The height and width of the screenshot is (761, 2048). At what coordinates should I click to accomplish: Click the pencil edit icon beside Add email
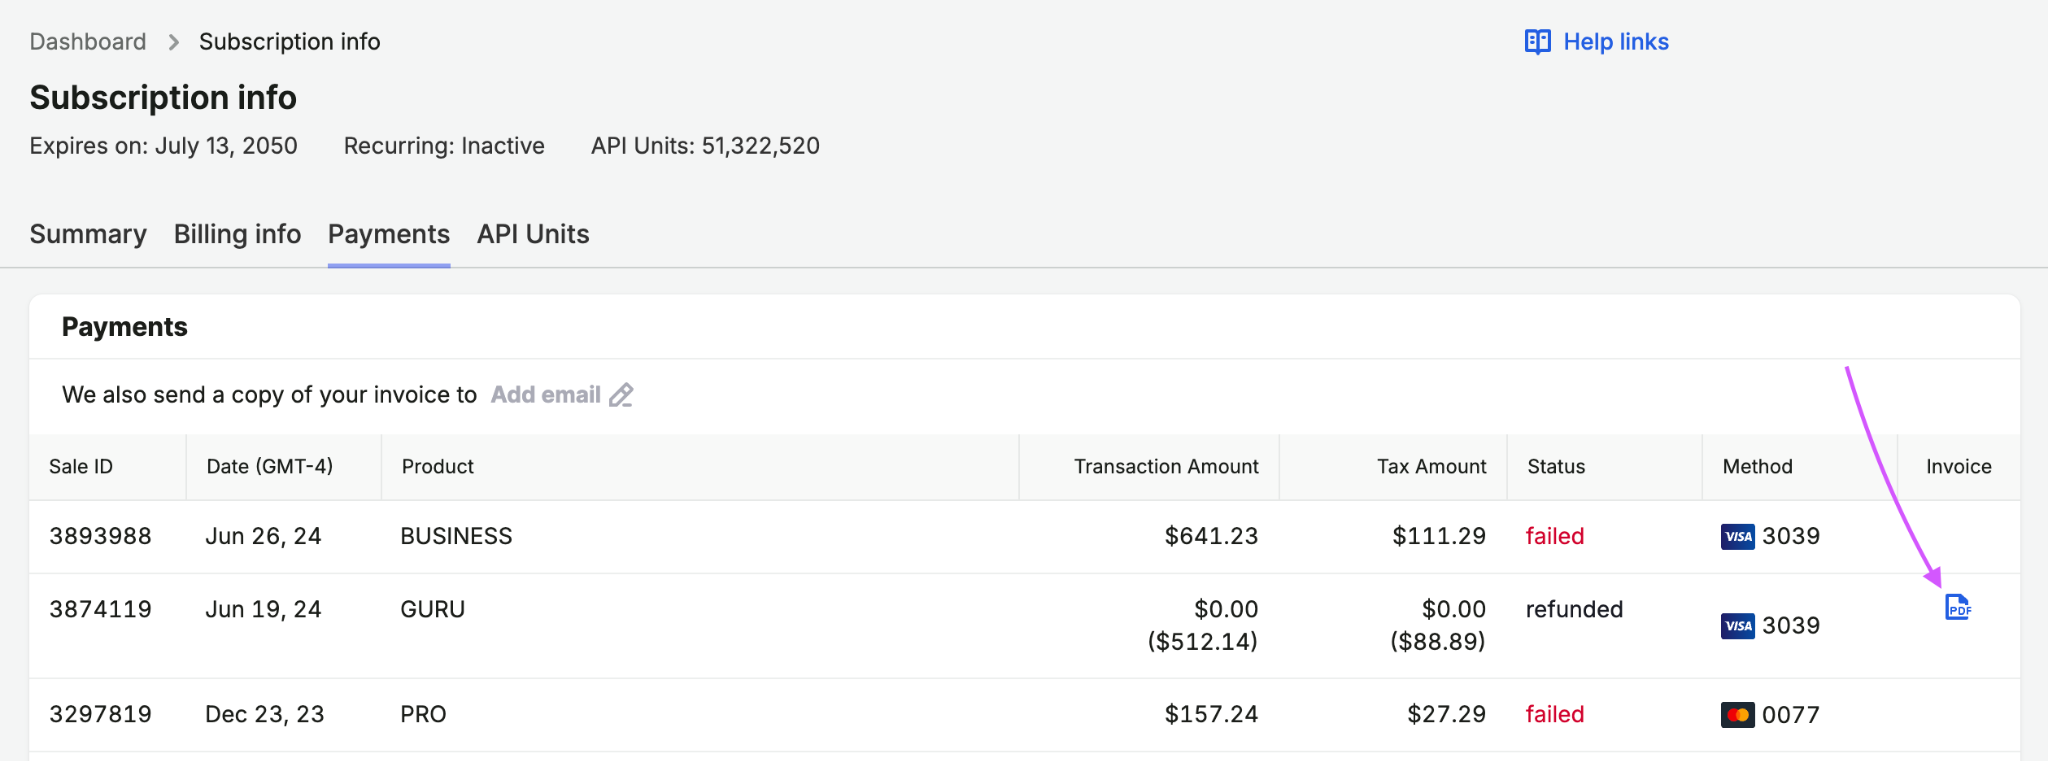pyautogui.click(x=621, y=395)
